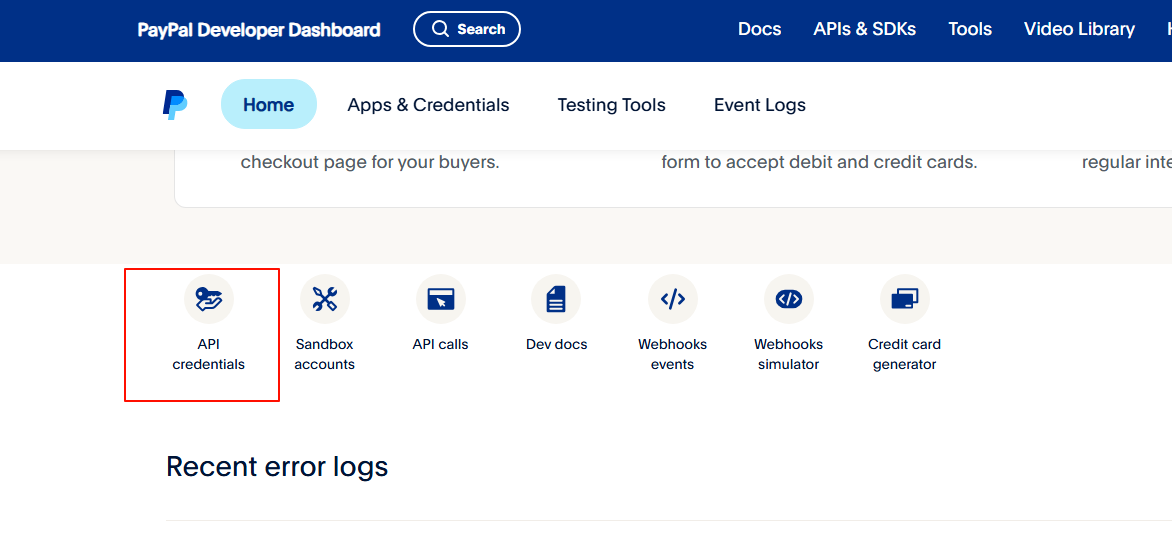The height and width of the screenshot is (552, 1172).
Task: Click 'form to accept debit and credit cards.' text
Action: tap(819, 162)
